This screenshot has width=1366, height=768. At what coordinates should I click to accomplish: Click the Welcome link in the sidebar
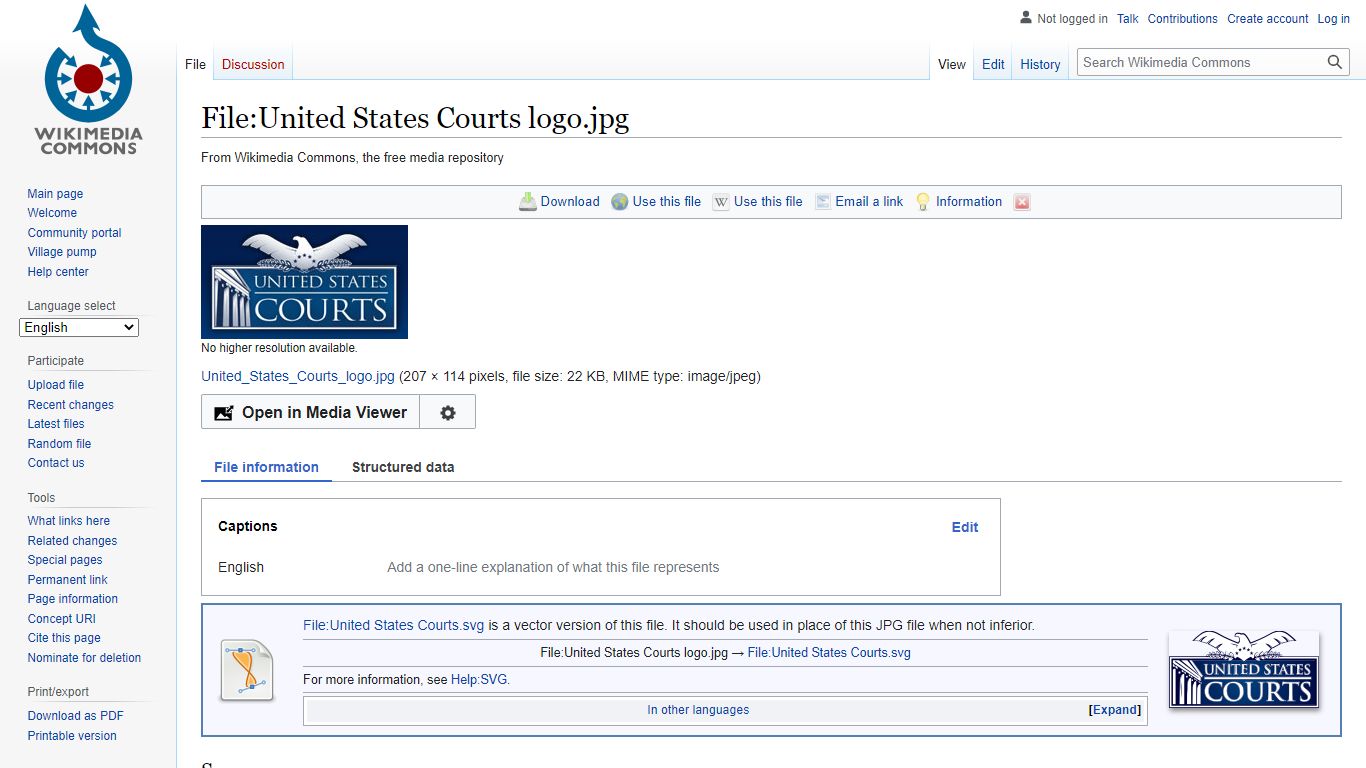tap(52, 213)
